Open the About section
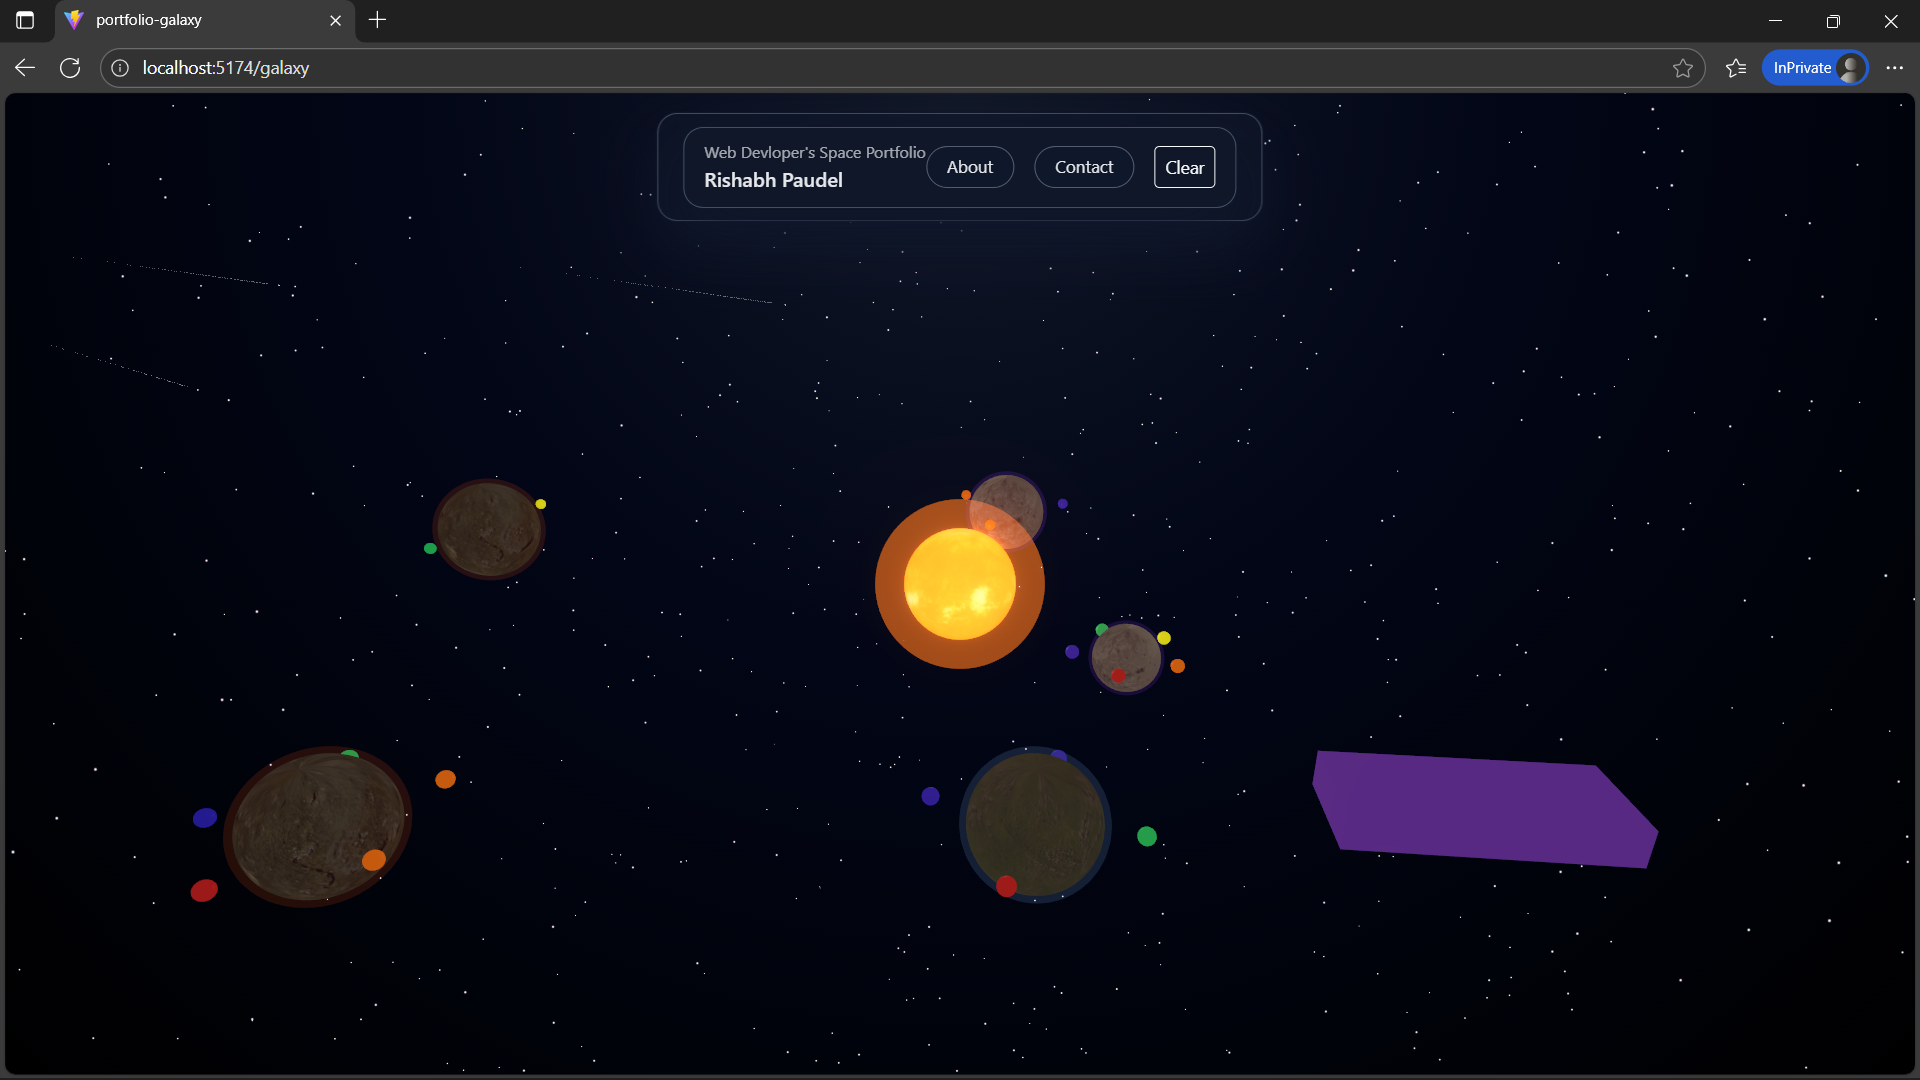 coord(969,167)
